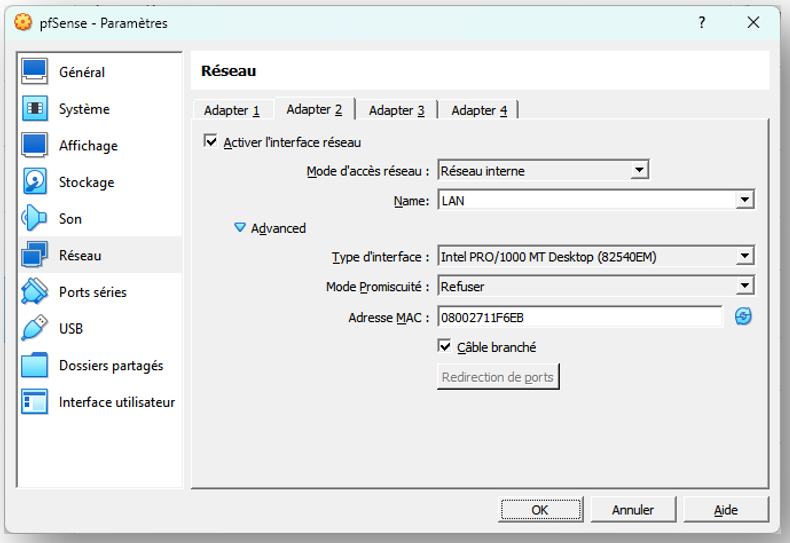Select the Adapter 2 tab
Screen dimensions: 790x543
[x=314, y=109]
